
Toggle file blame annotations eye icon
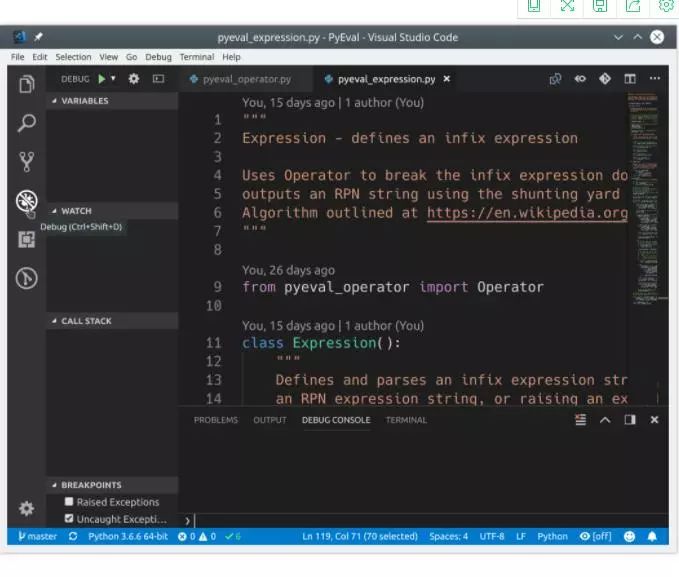tap(580, 79)
